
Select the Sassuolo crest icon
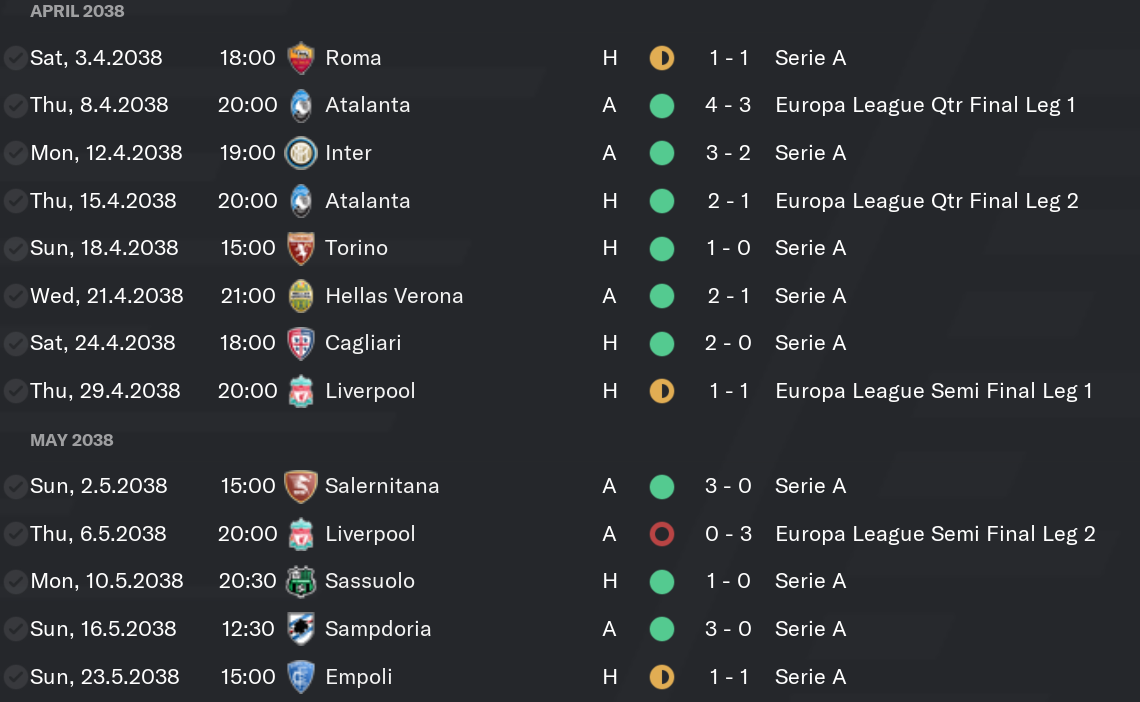pyautogui.click(x=301, y=581)
